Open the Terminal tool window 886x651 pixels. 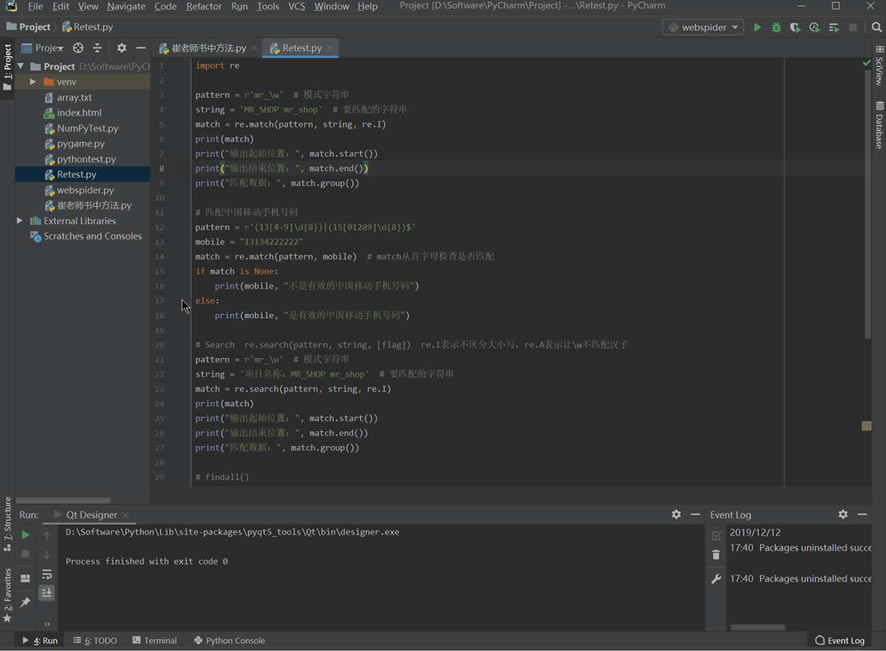click(155, 640)
